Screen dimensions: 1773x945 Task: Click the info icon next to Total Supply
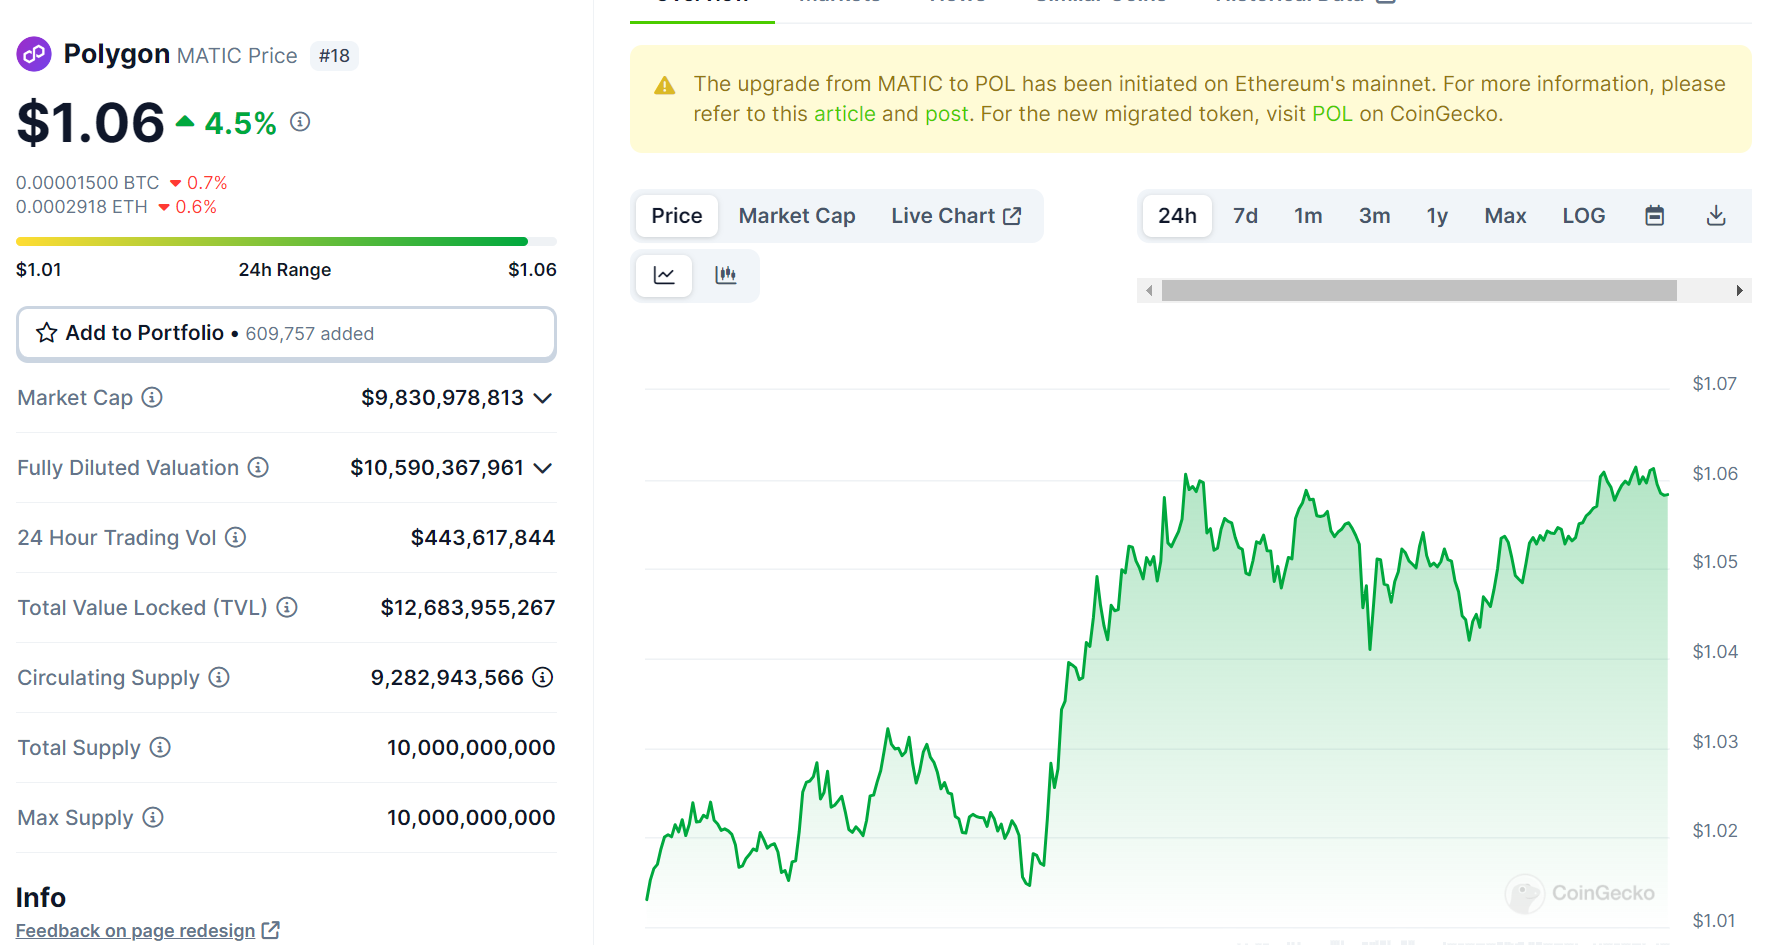(160, 748)
